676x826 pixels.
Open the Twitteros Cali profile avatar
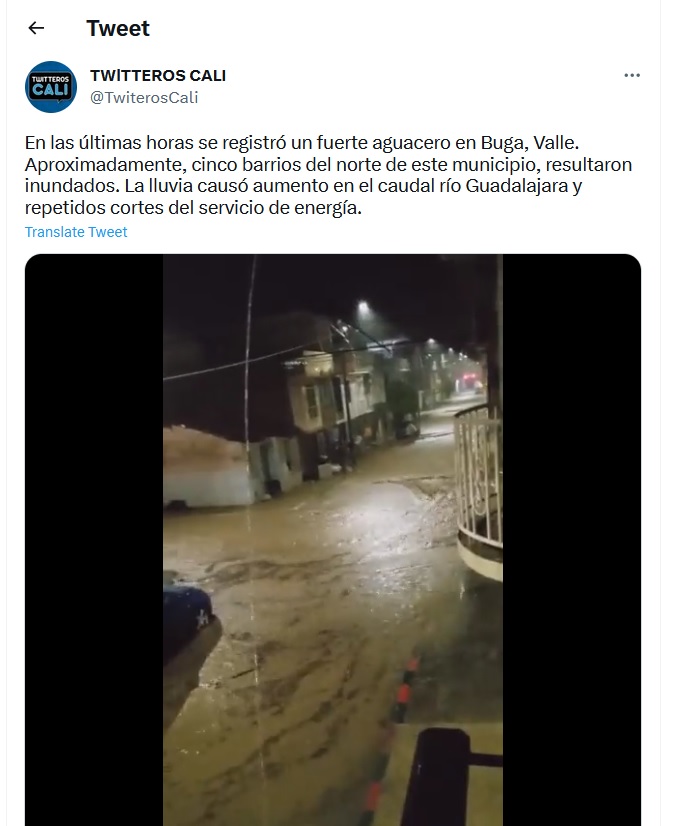(x=51, y=87)
